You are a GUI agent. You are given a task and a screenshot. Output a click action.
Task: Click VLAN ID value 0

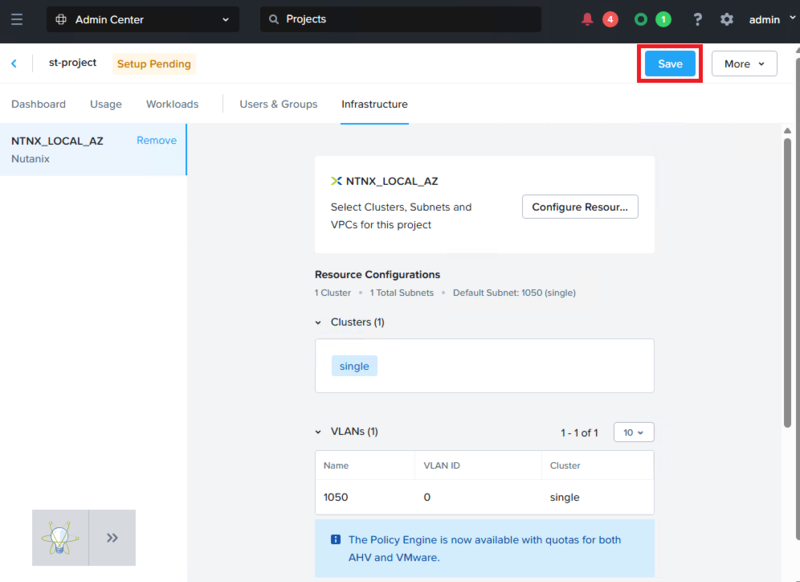tap(427, 497)
